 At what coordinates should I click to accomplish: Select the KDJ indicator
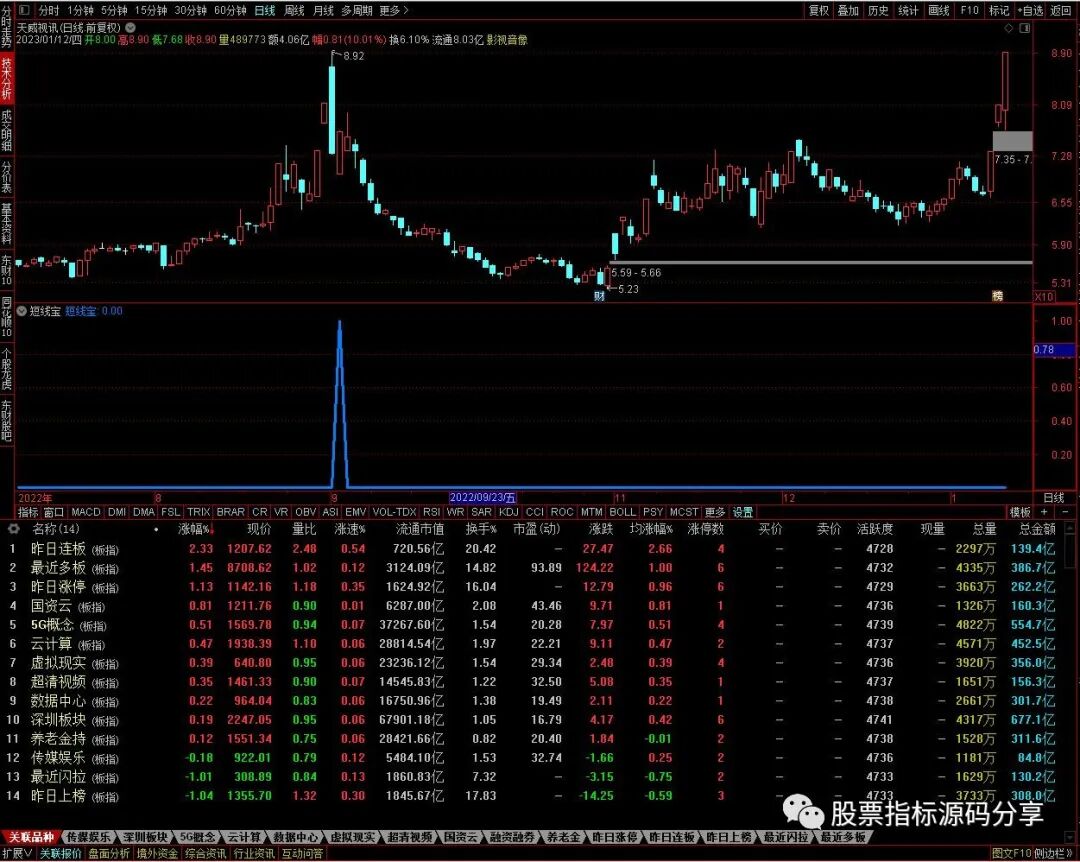[508, 512]
